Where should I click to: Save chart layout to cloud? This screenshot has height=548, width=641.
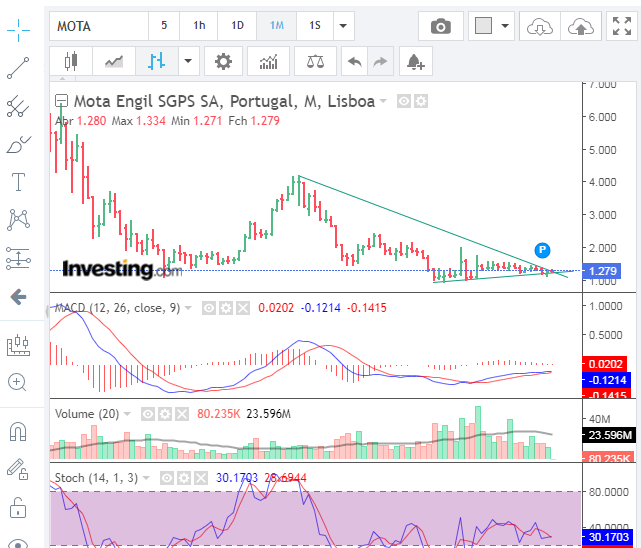click(x=581, y=26)
